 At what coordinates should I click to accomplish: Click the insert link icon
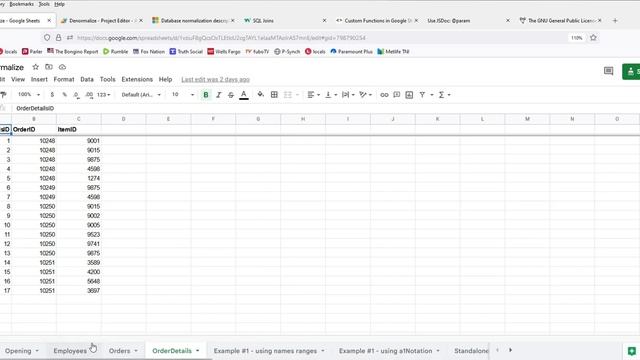click(384, 95)
